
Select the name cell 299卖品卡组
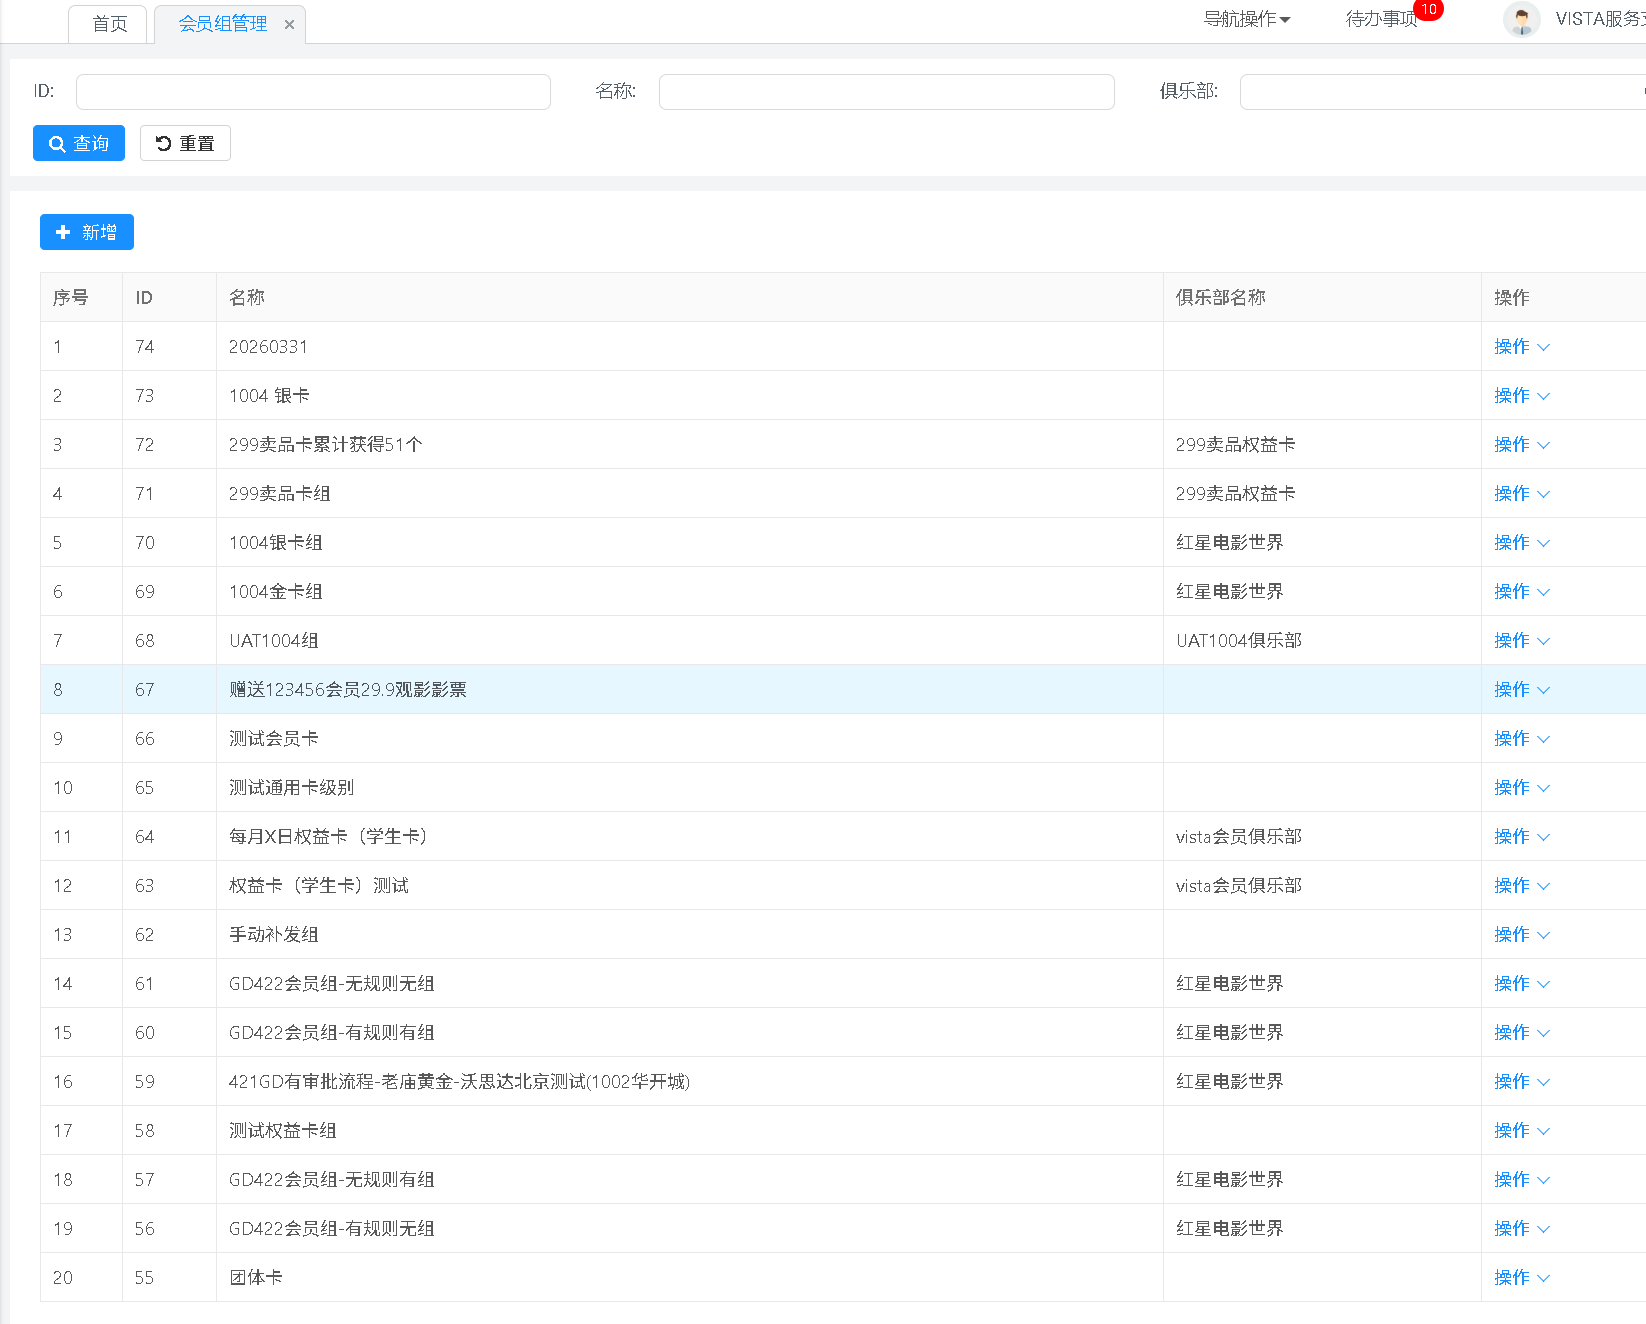[x=690, y=494]
